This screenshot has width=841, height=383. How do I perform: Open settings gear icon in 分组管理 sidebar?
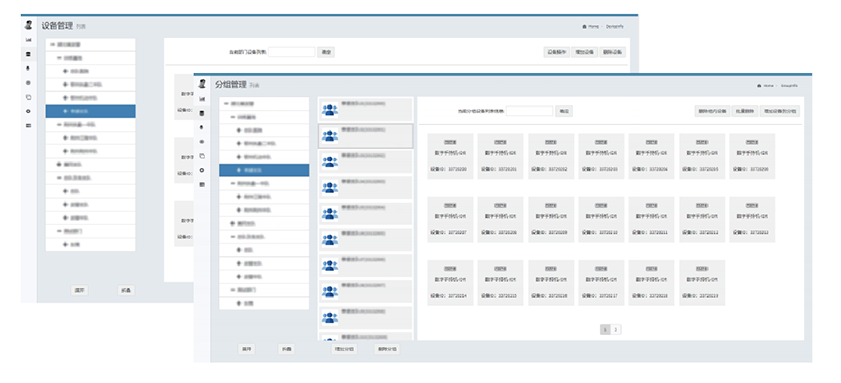[x=202, y=170]
